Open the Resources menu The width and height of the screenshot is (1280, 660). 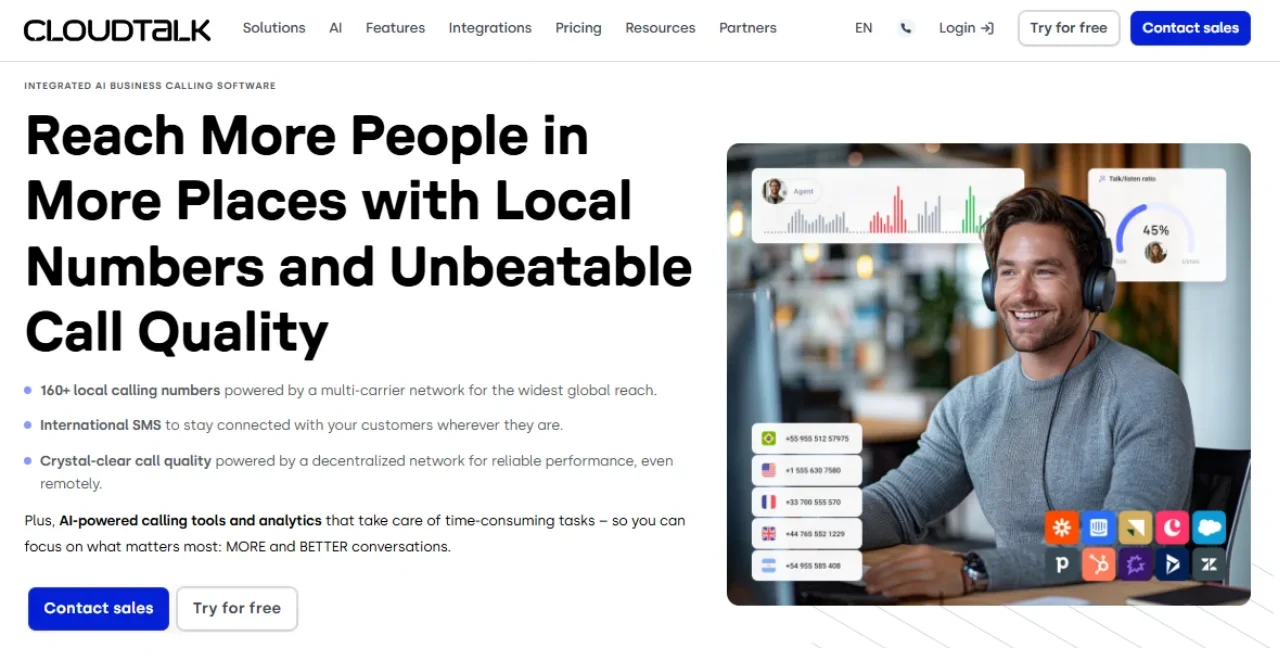(660, 28)
